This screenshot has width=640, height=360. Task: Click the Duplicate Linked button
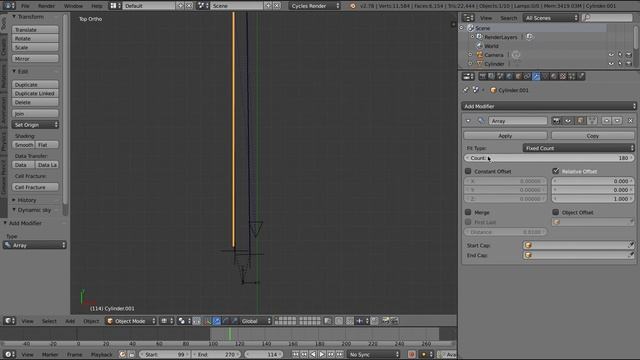(35, 93)
